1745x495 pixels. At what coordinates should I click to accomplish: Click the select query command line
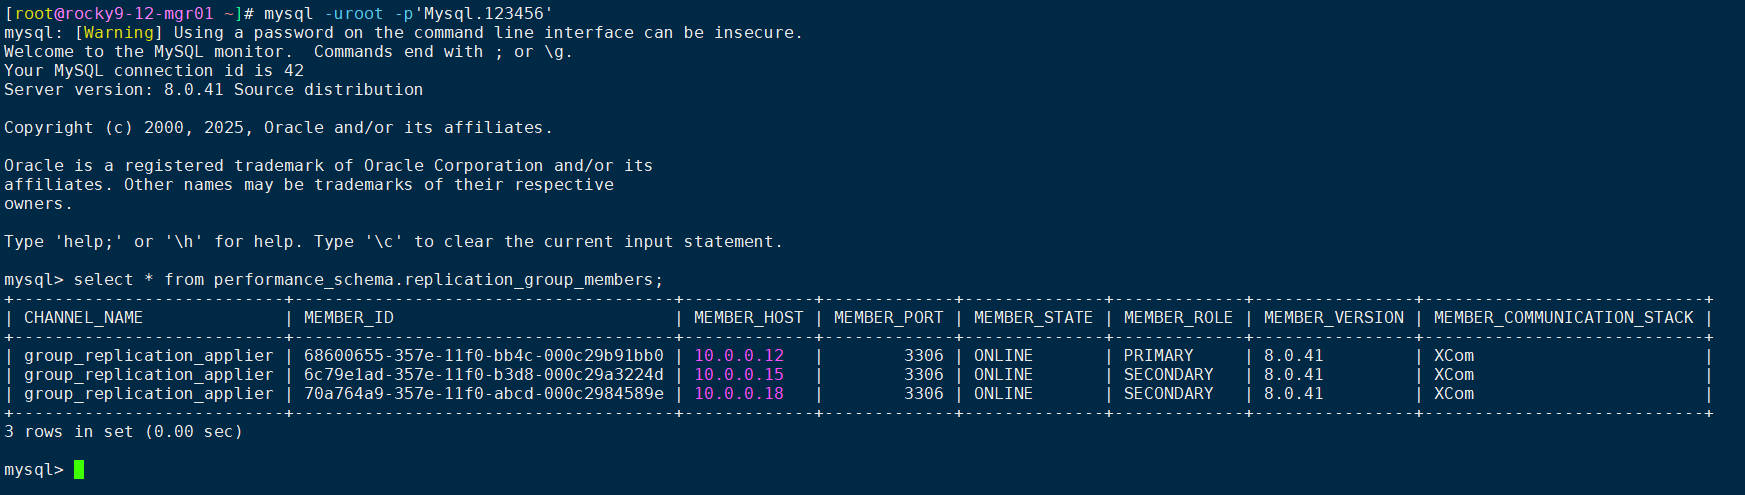[x=333, y=280]
